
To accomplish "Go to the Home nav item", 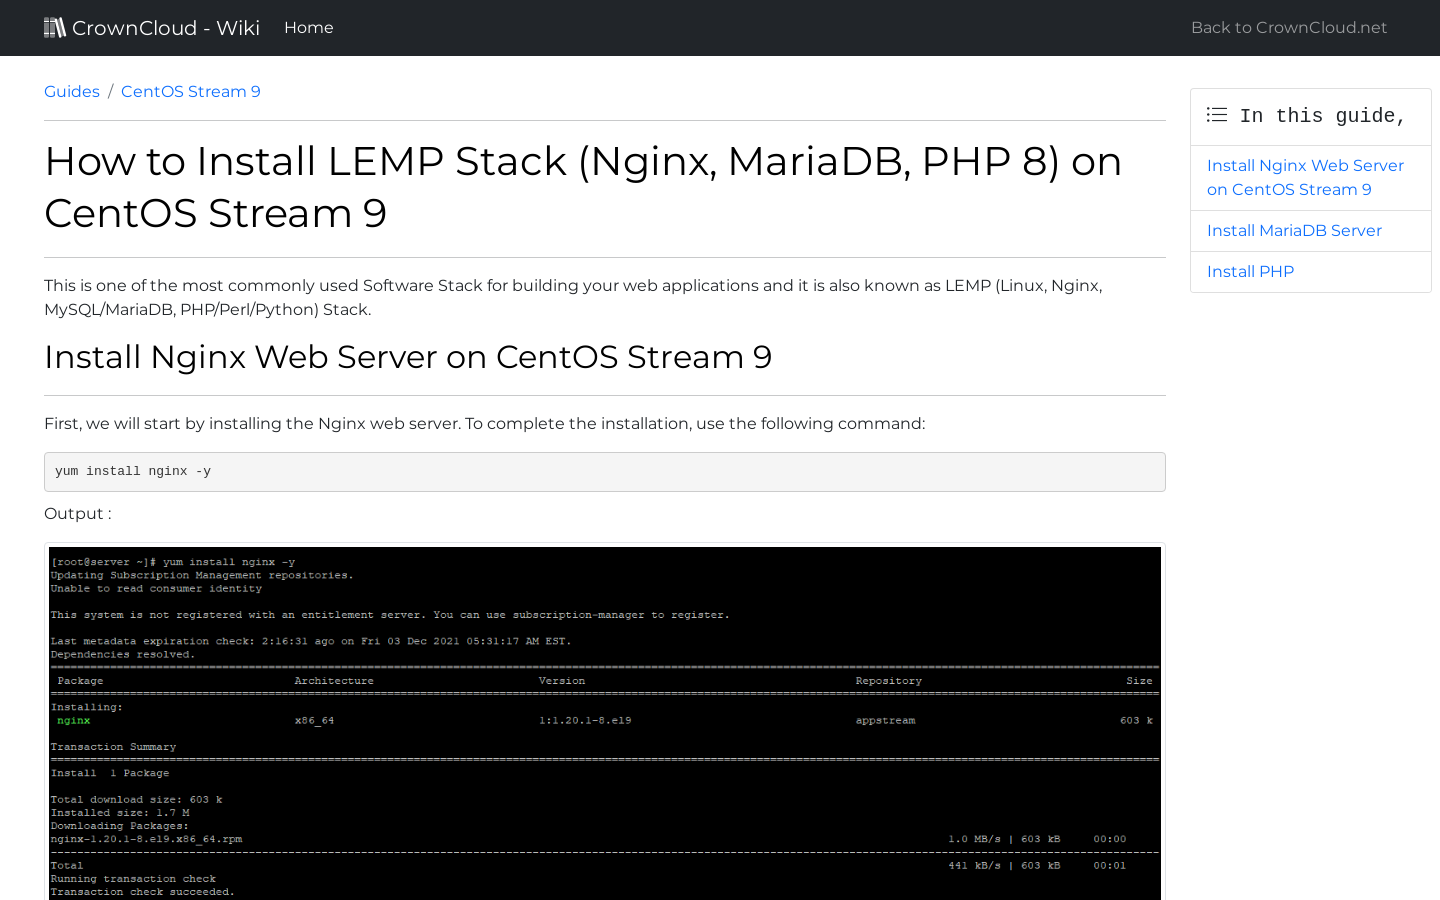I will pyautogui.click(x=309, y=28).
